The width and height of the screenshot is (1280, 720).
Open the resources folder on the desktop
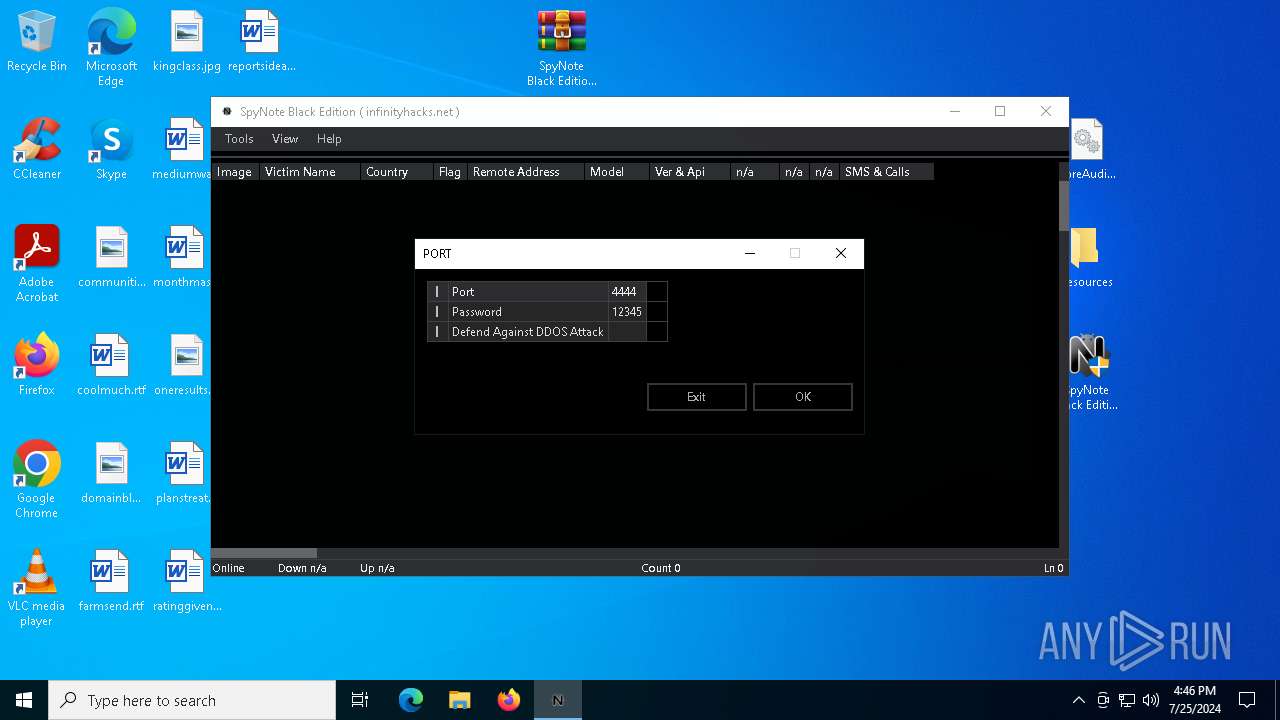(x=1088, y=258)
